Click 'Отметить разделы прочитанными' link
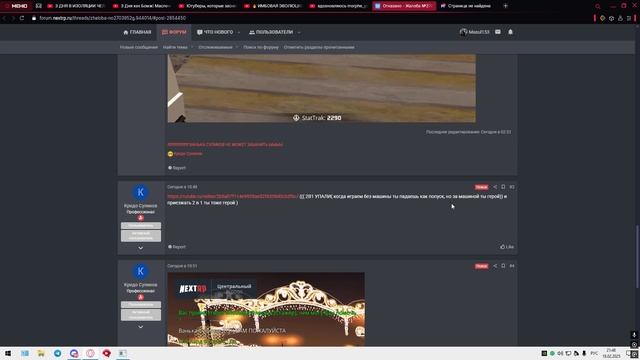The height and width of the screenshot is (360, 640). tap(319, 47)
